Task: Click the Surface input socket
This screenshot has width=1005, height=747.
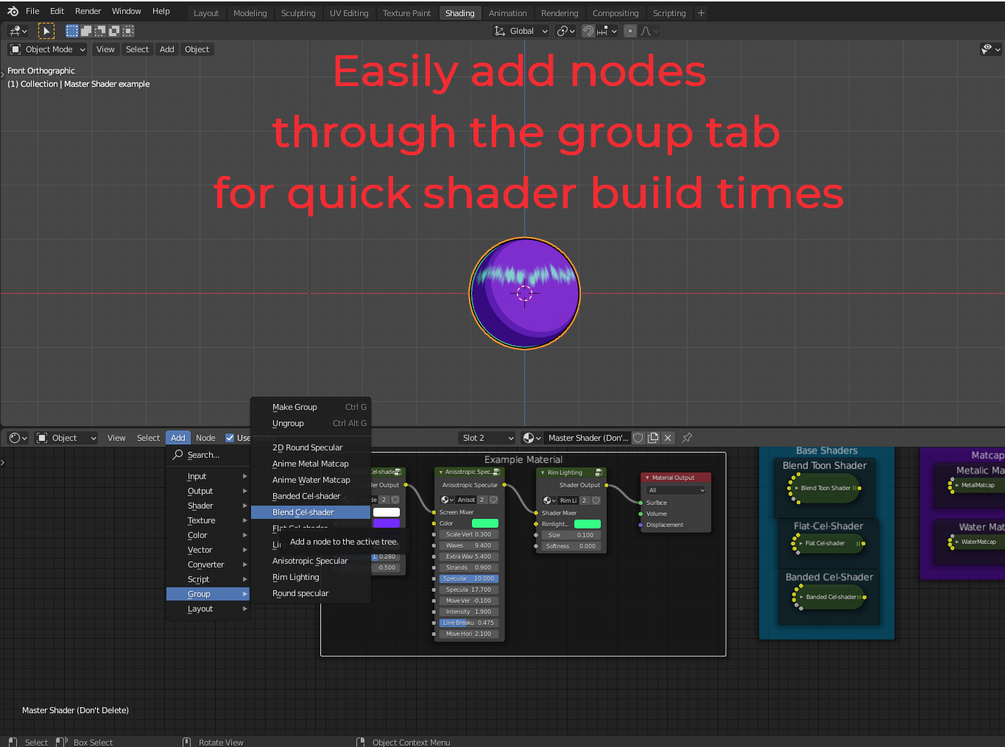Action: [x=641, y=503]
